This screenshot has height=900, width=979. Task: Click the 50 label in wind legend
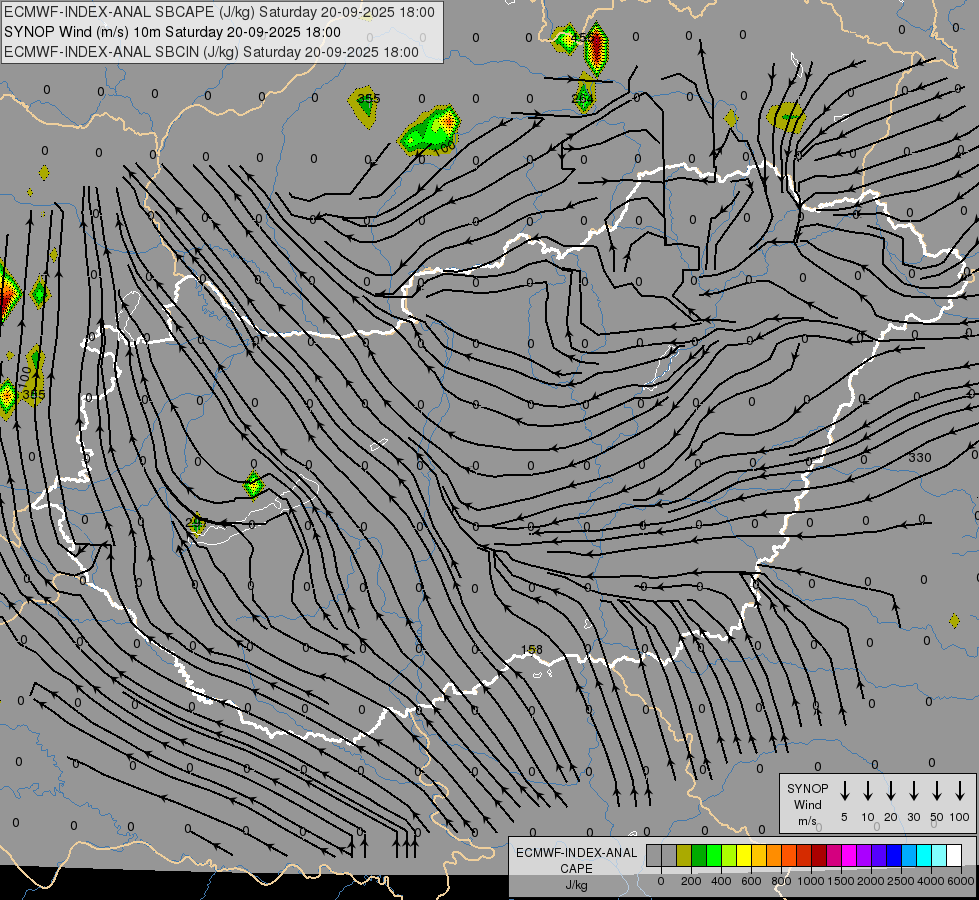click(x=937, y=817)
